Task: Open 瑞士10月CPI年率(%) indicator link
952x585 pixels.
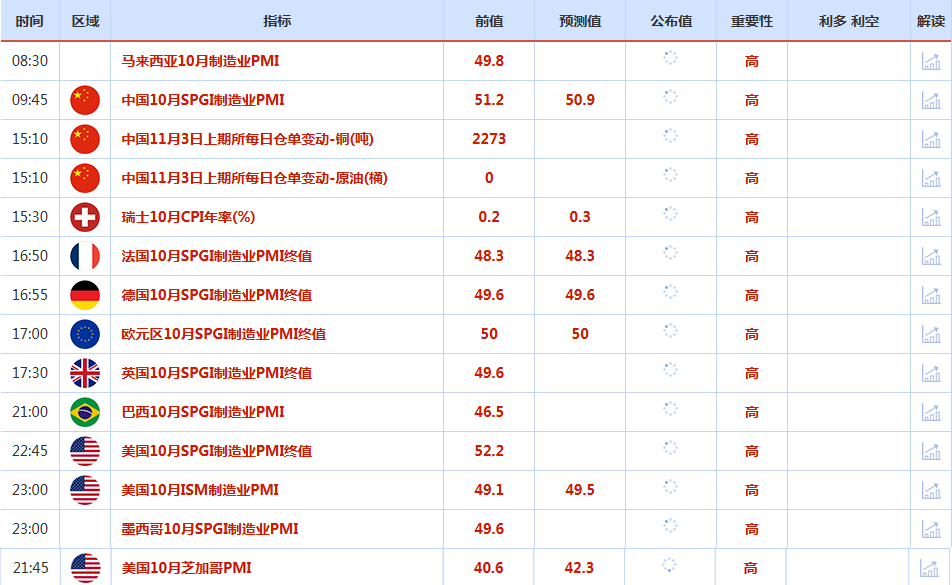Action: point(188,217)
